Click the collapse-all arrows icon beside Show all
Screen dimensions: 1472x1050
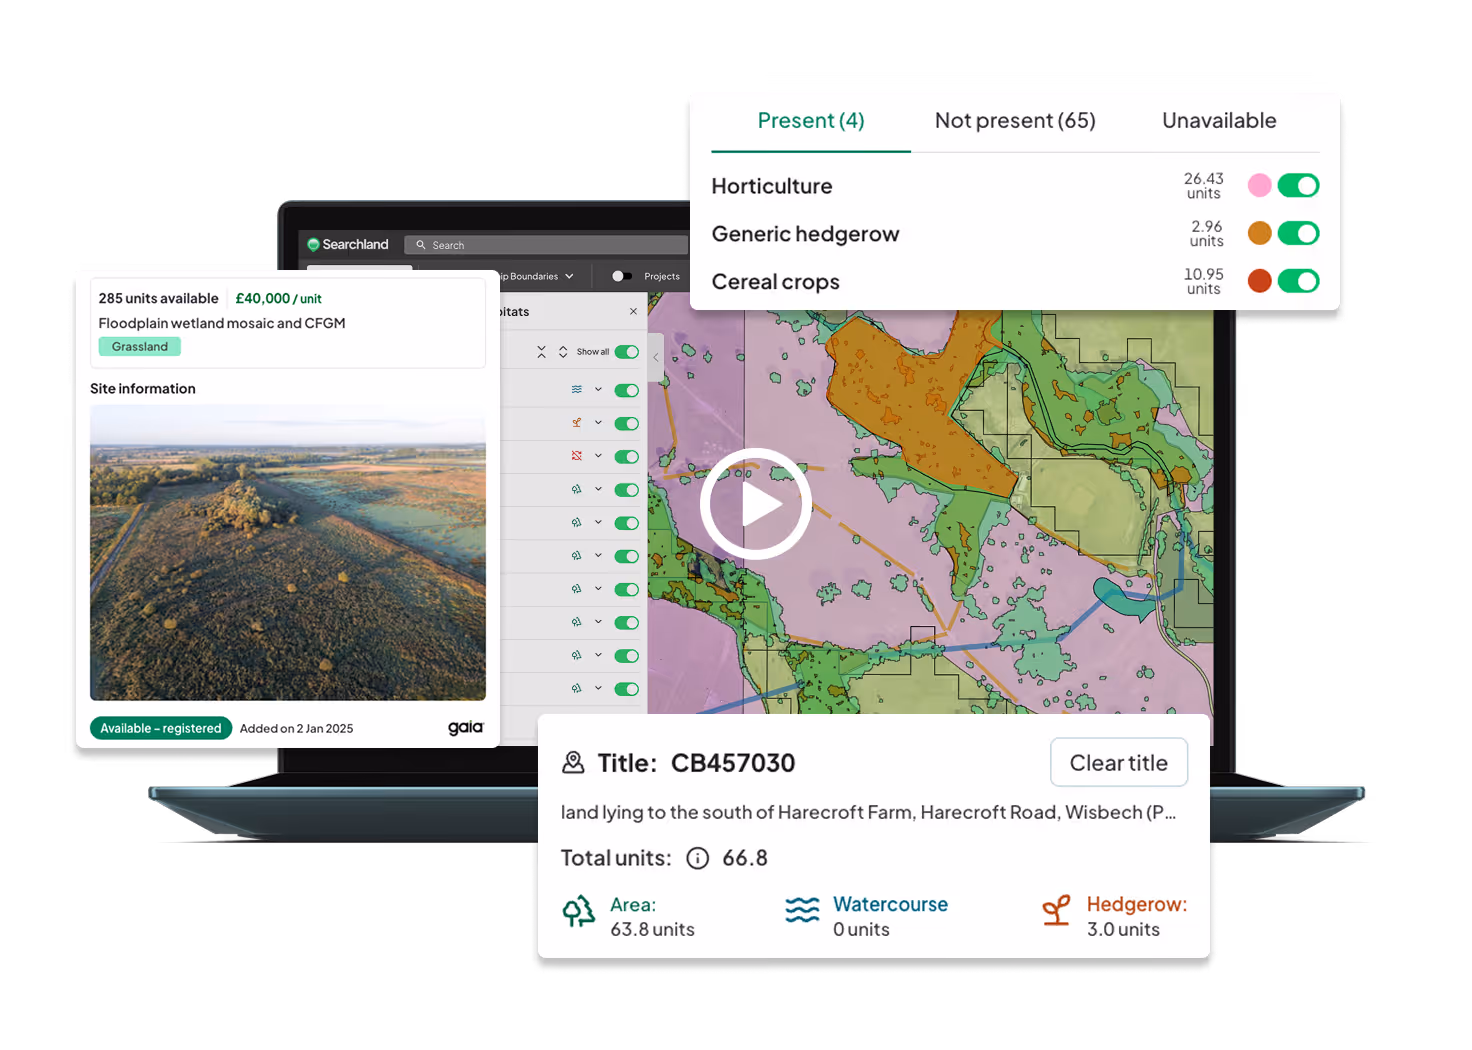point(541,352)
